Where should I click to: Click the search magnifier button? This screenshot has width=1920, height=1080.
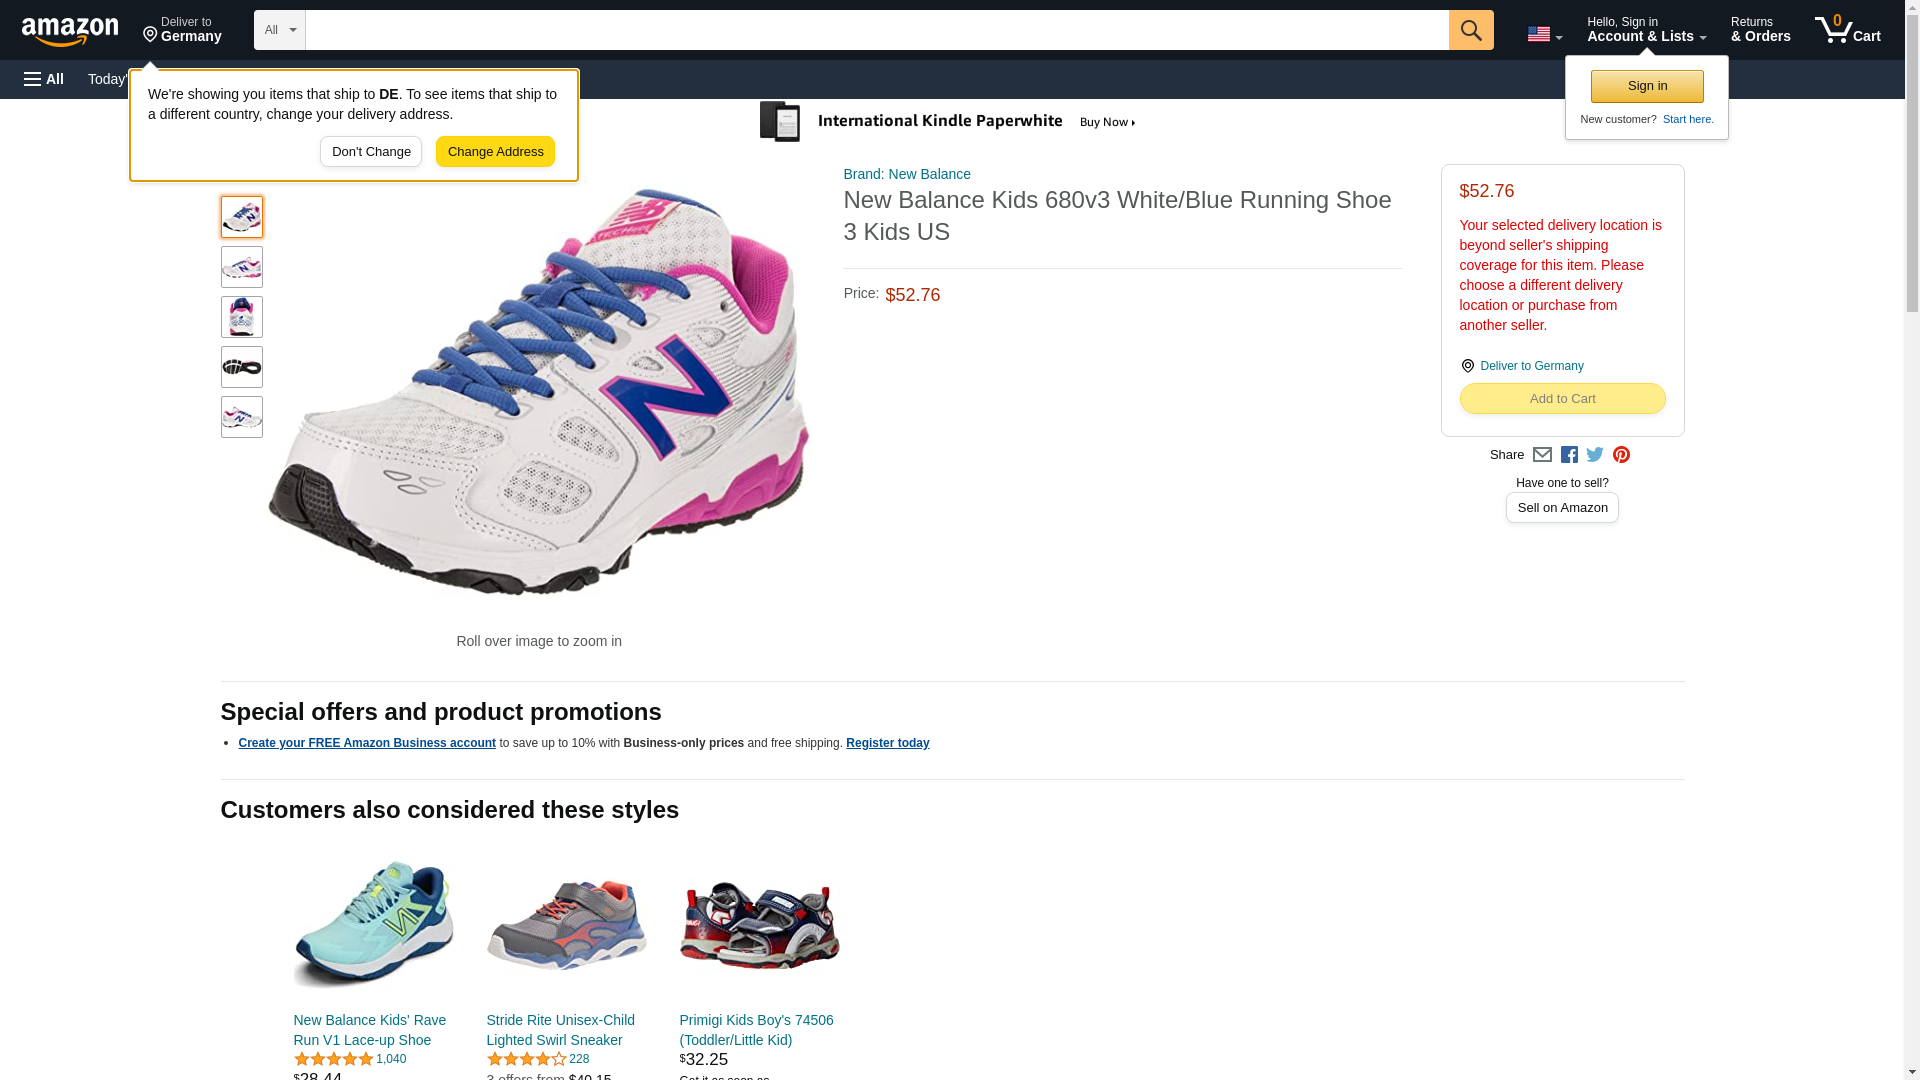coord(1470,30)
